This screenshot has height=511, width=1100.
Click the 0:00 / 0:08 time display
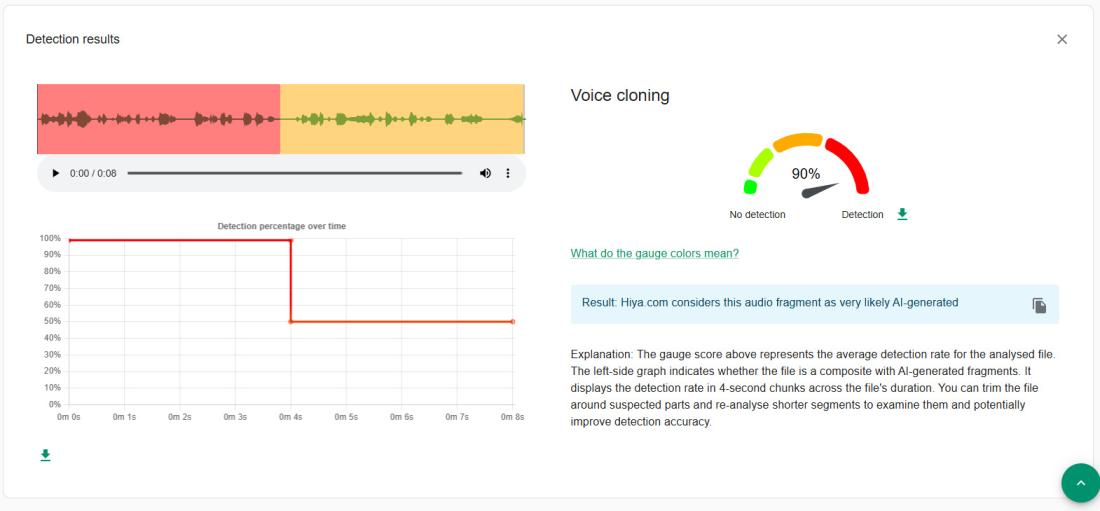[x=93, y=173]
